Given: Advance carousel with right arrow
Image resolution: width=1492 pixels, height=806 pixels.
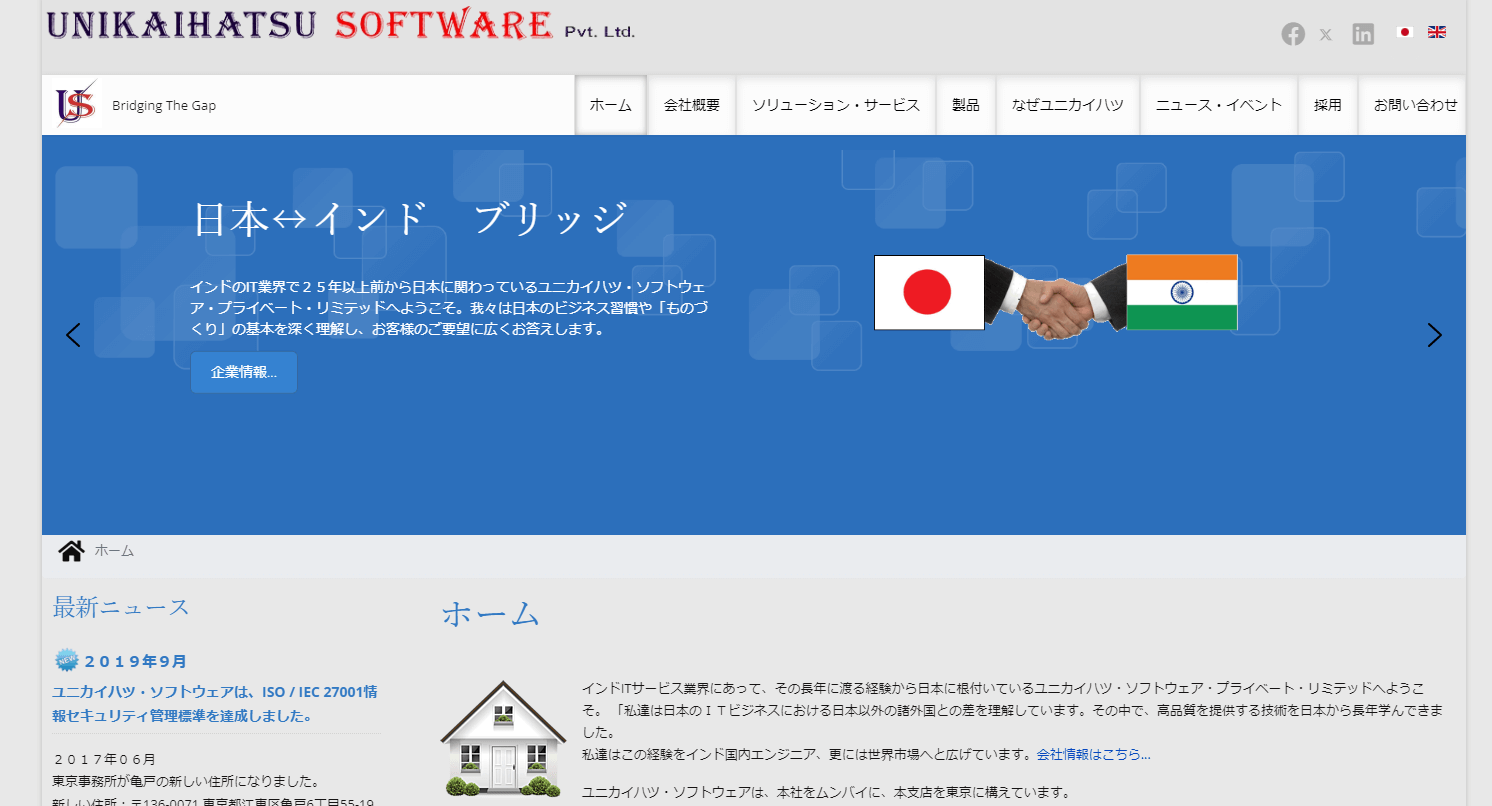Looking at the screenshot, I should (1434, 335).
